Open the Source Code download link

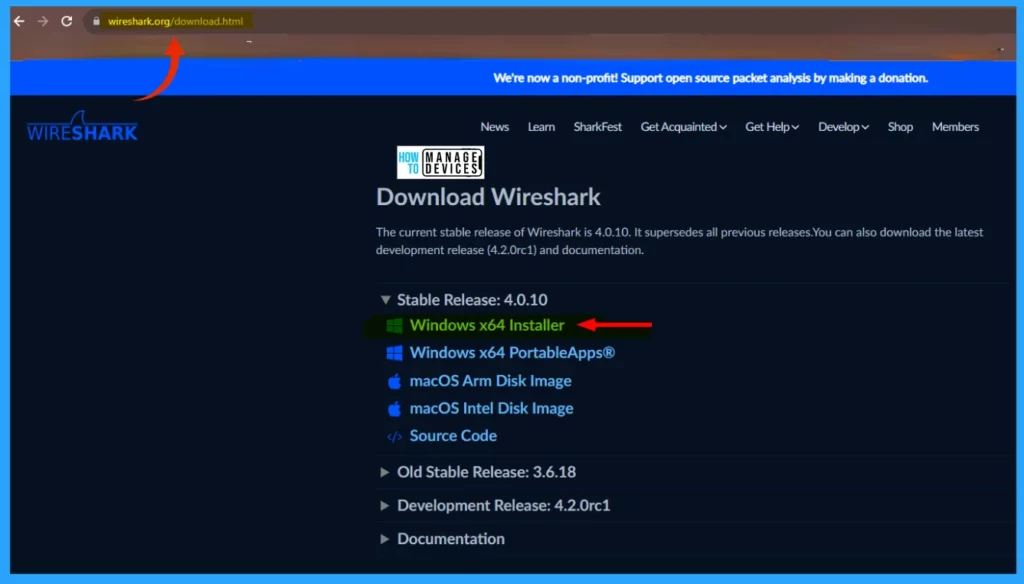[453, 436]
